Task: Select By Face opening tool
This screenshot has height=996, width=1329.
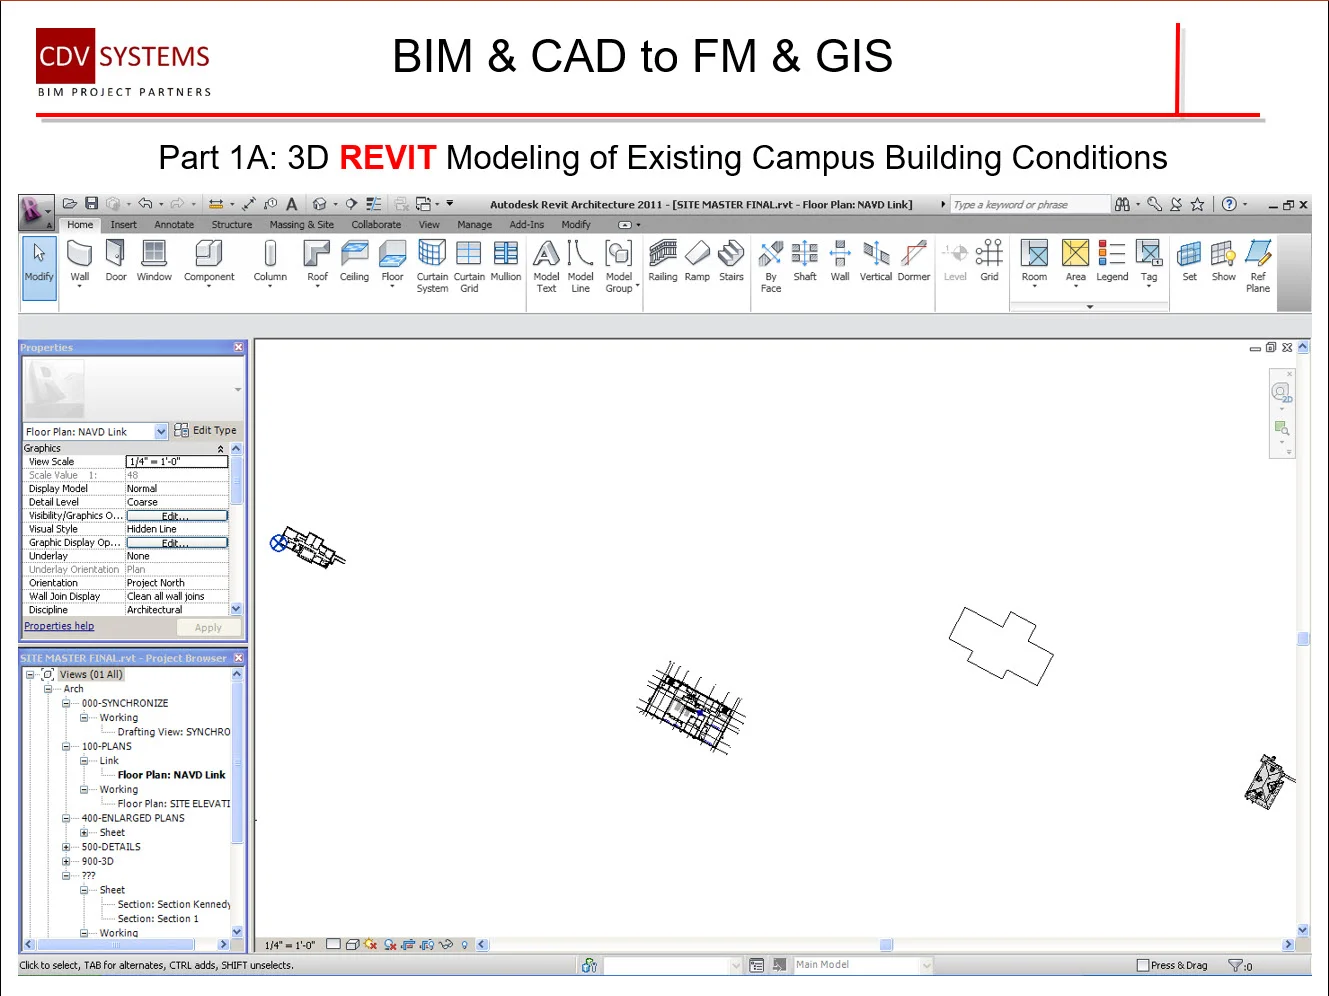Action: pyautogui.click(x=771, y=266)
